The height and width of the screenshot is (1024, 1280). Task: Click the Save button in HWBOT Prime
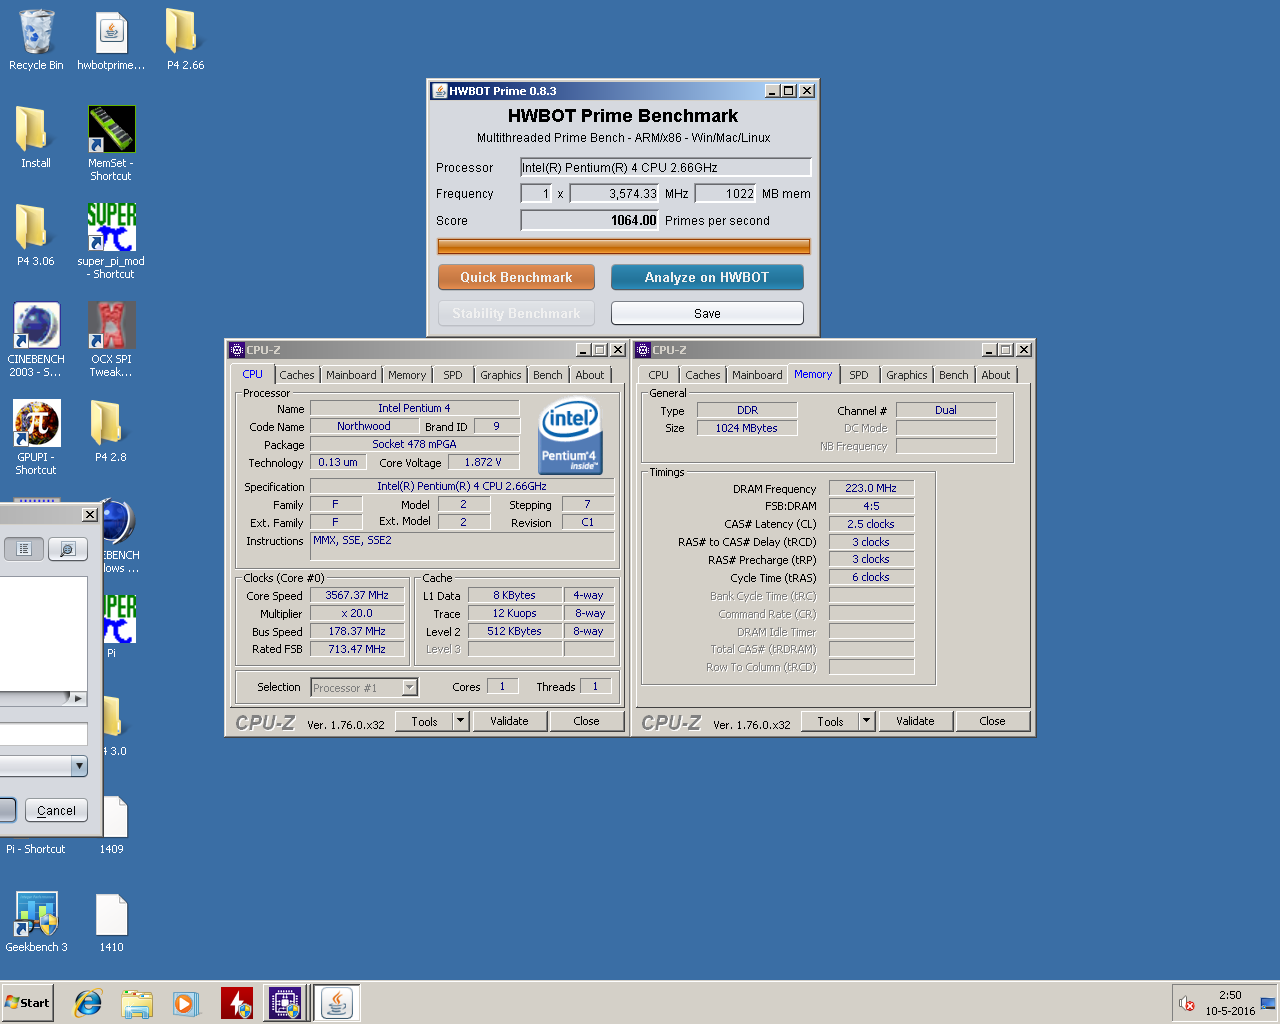click(707, 313)
